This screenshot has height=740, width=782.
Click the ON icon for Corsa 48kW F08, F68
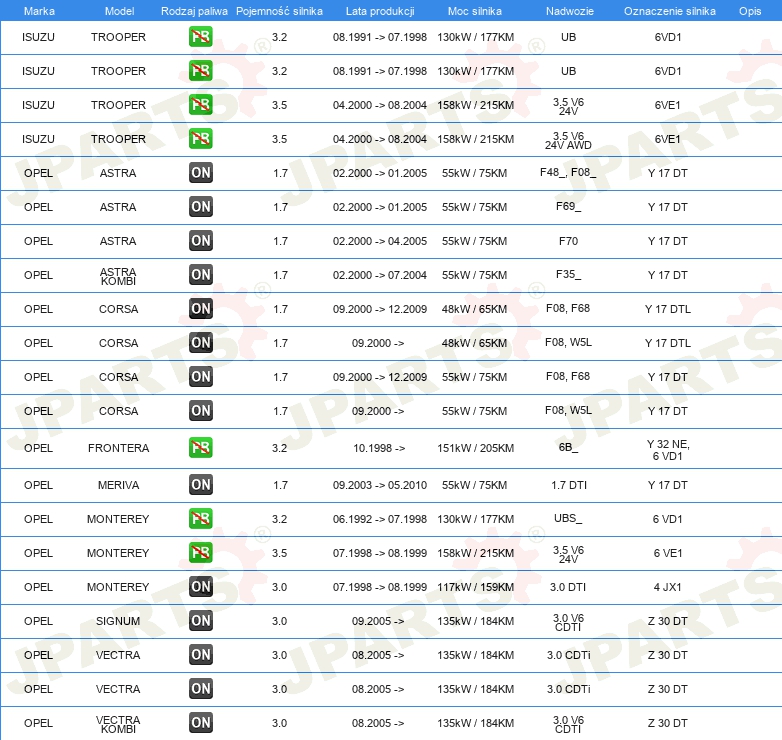tap(200, 308)
